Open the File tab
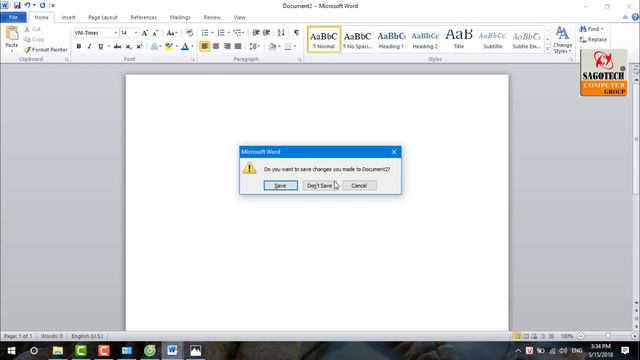Viewport: 640px width, 360px height. (x=13, y=17)
